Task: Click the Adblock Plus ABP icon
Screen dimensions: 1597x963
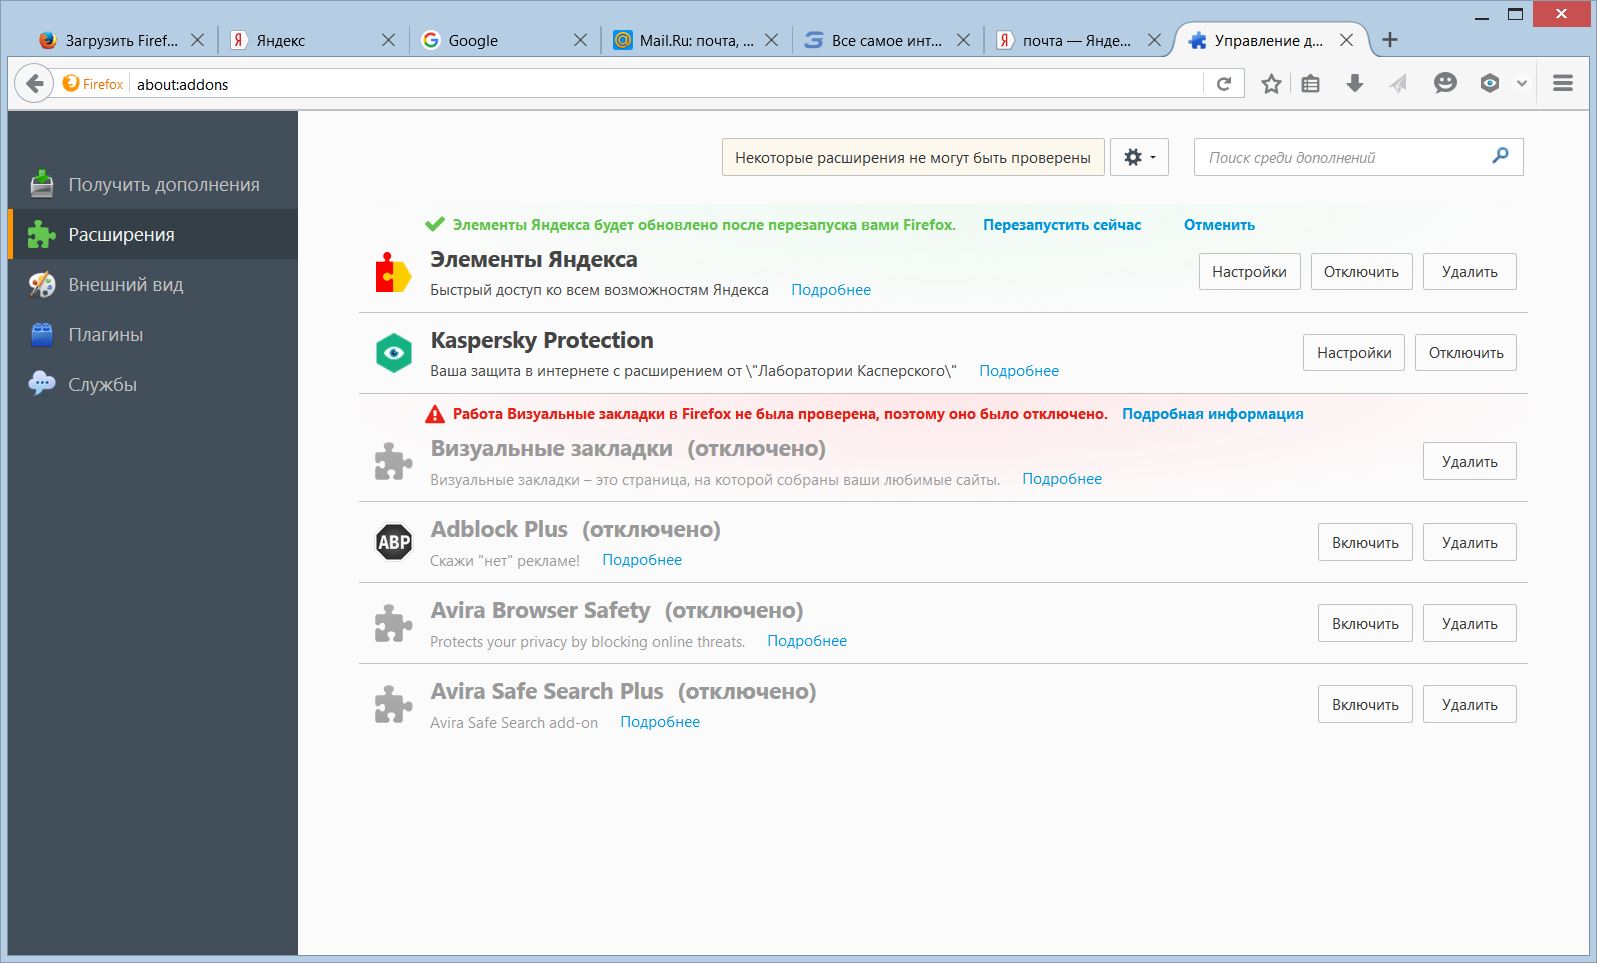Action: coord(394,542)
